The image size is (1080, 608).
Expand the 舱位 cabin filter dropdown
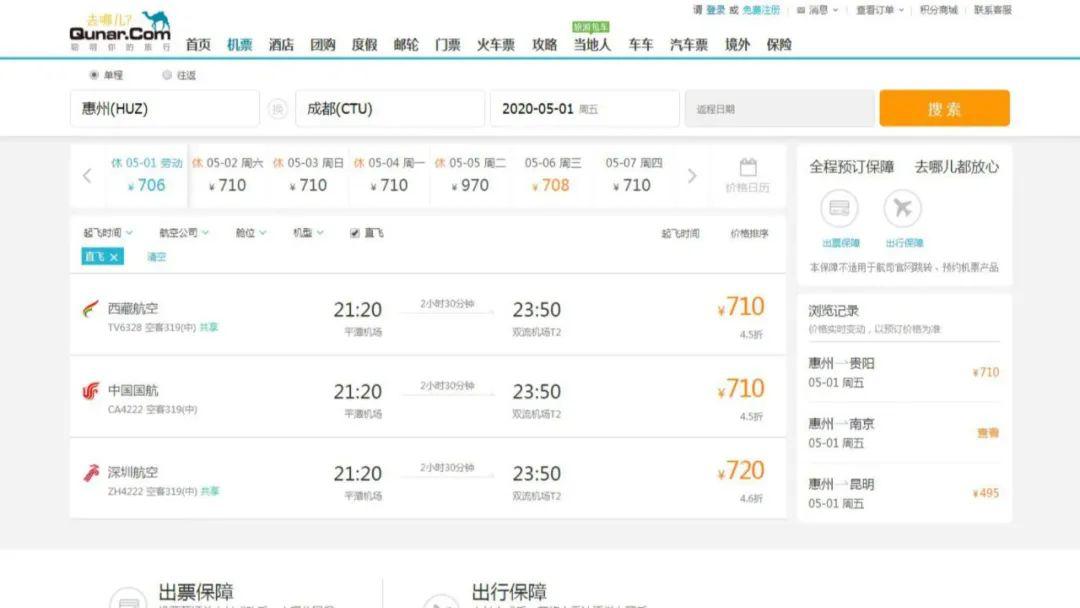pos(251,233)
